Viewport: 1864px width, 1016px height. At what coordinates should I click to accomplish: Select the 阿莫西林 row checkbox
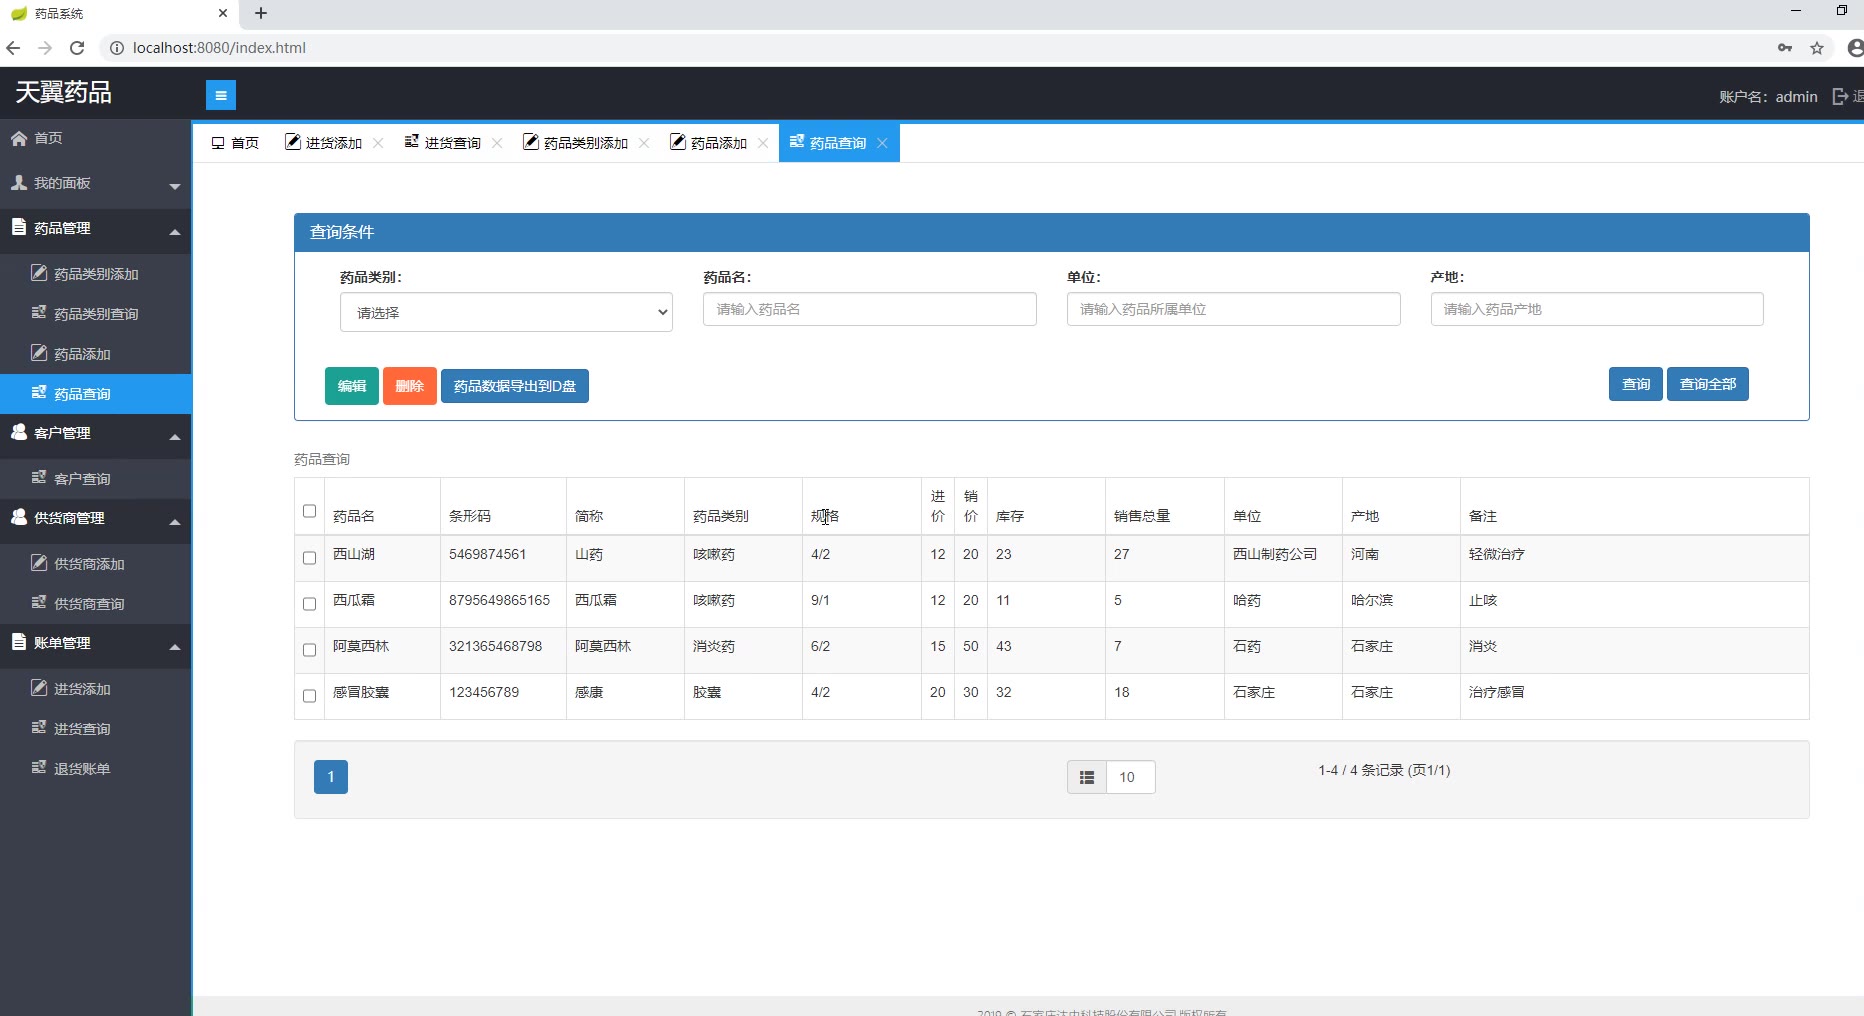click(x=309, y=650)
